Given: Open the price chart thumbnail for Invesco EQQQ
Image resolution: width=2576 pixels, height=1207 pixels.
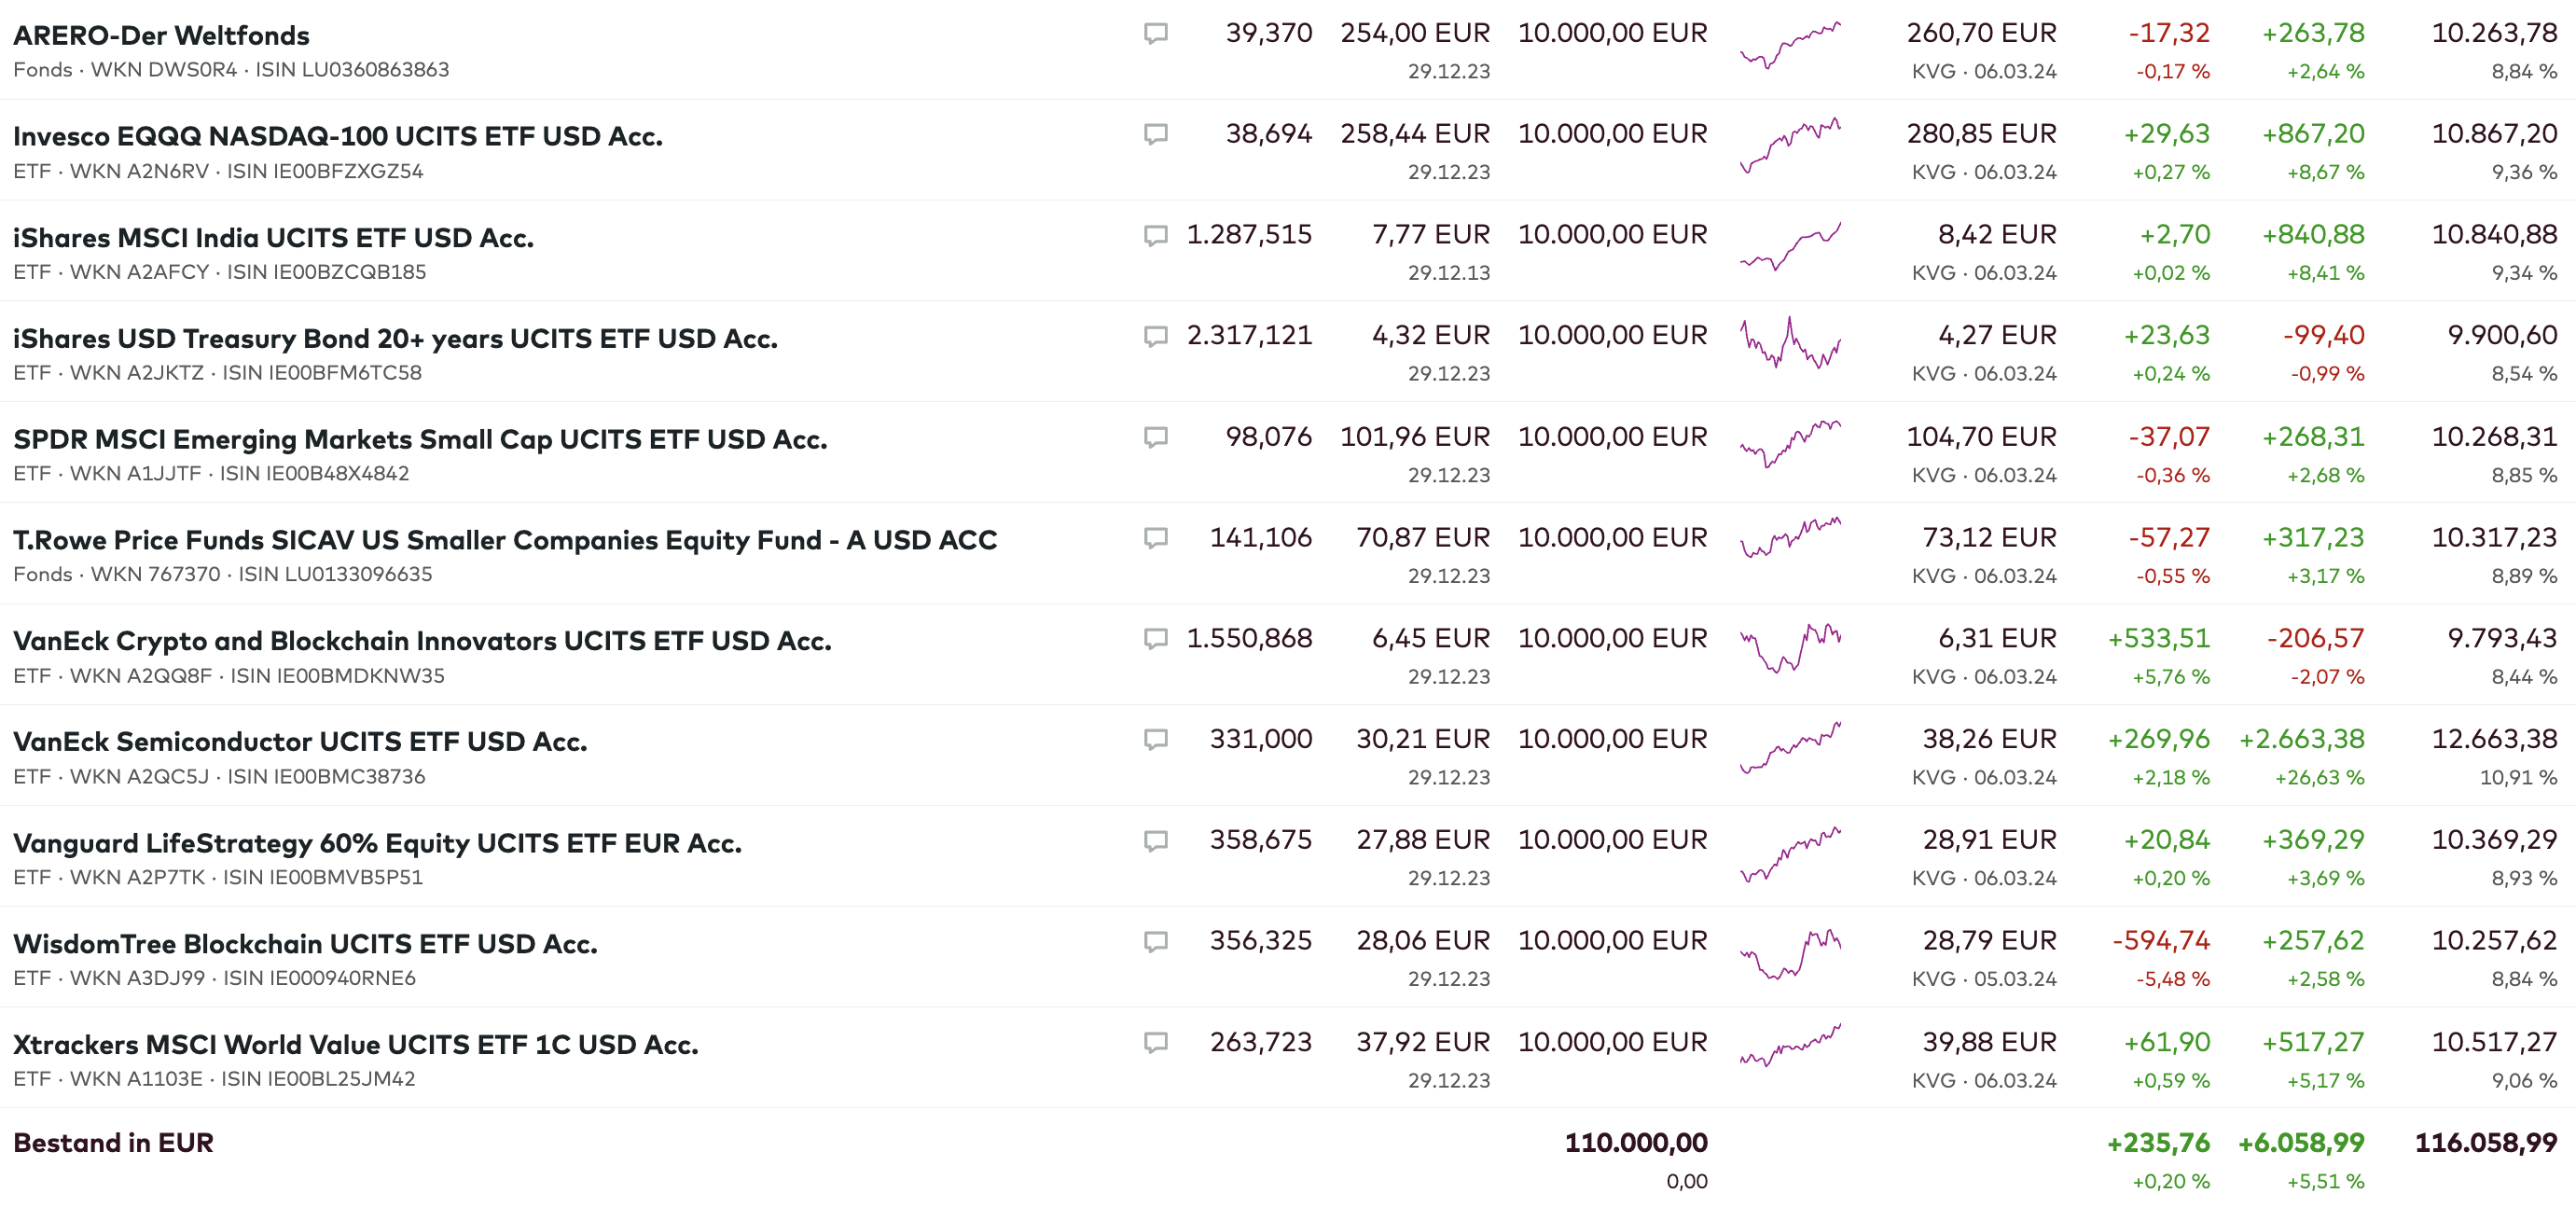Looking at the screenshot, I should [x=1790, y=145].
